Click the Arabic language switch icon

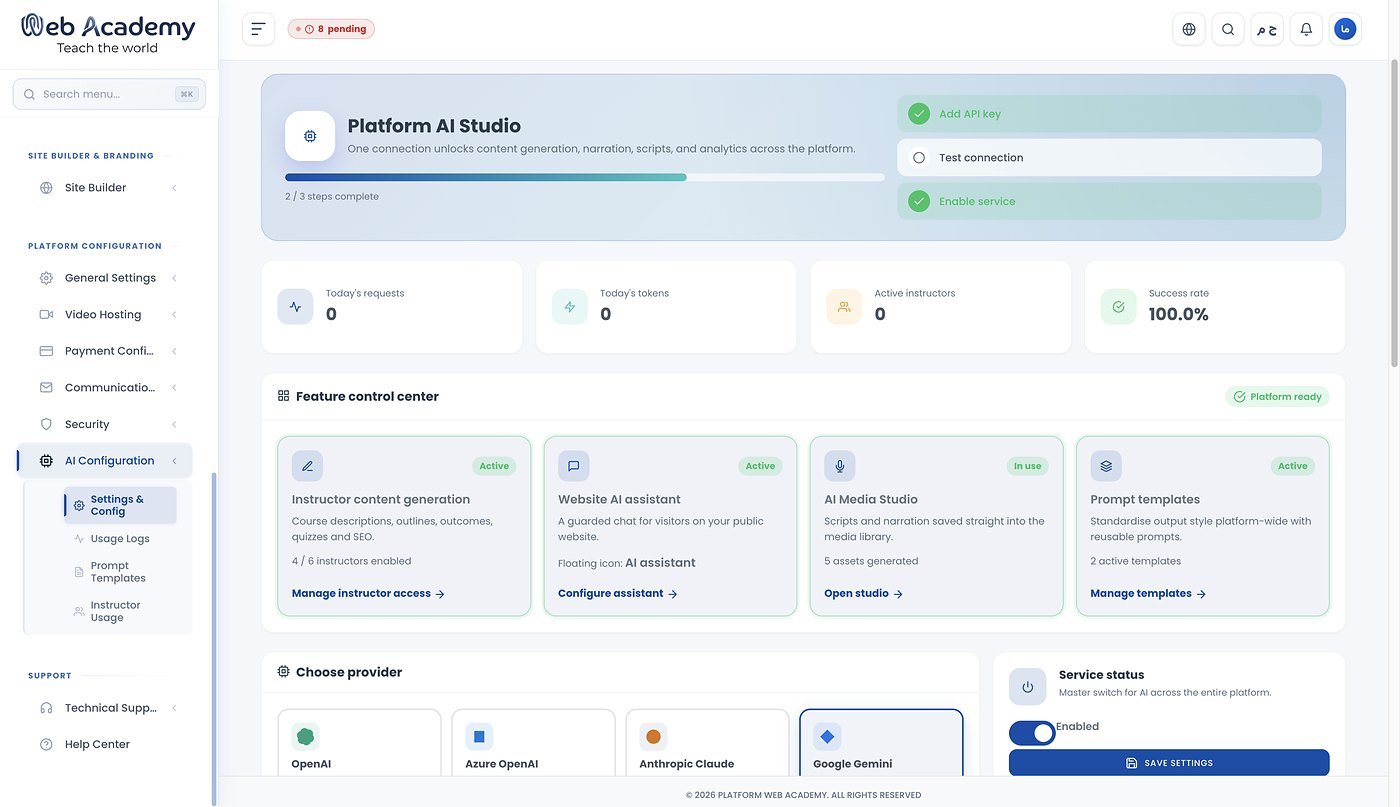tap(1267, 29)
